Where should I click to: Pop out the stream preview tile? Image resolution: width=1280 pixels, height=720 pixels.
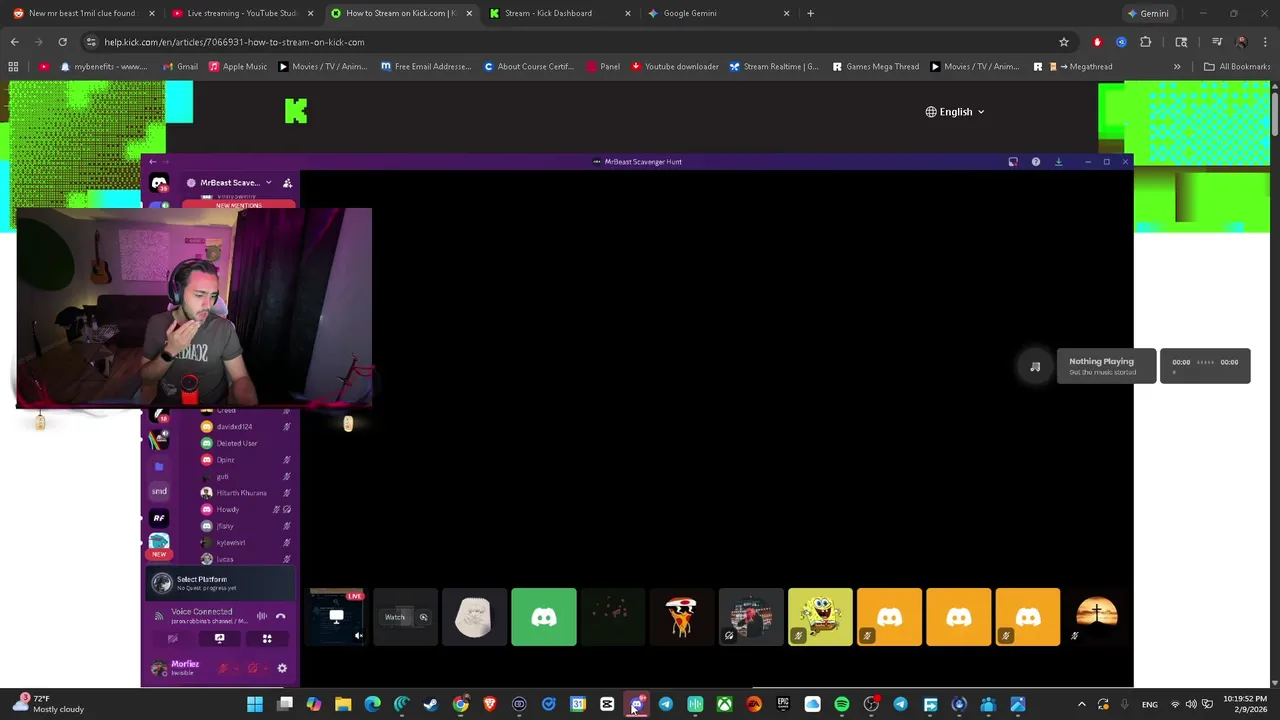(x=423, y=617)
